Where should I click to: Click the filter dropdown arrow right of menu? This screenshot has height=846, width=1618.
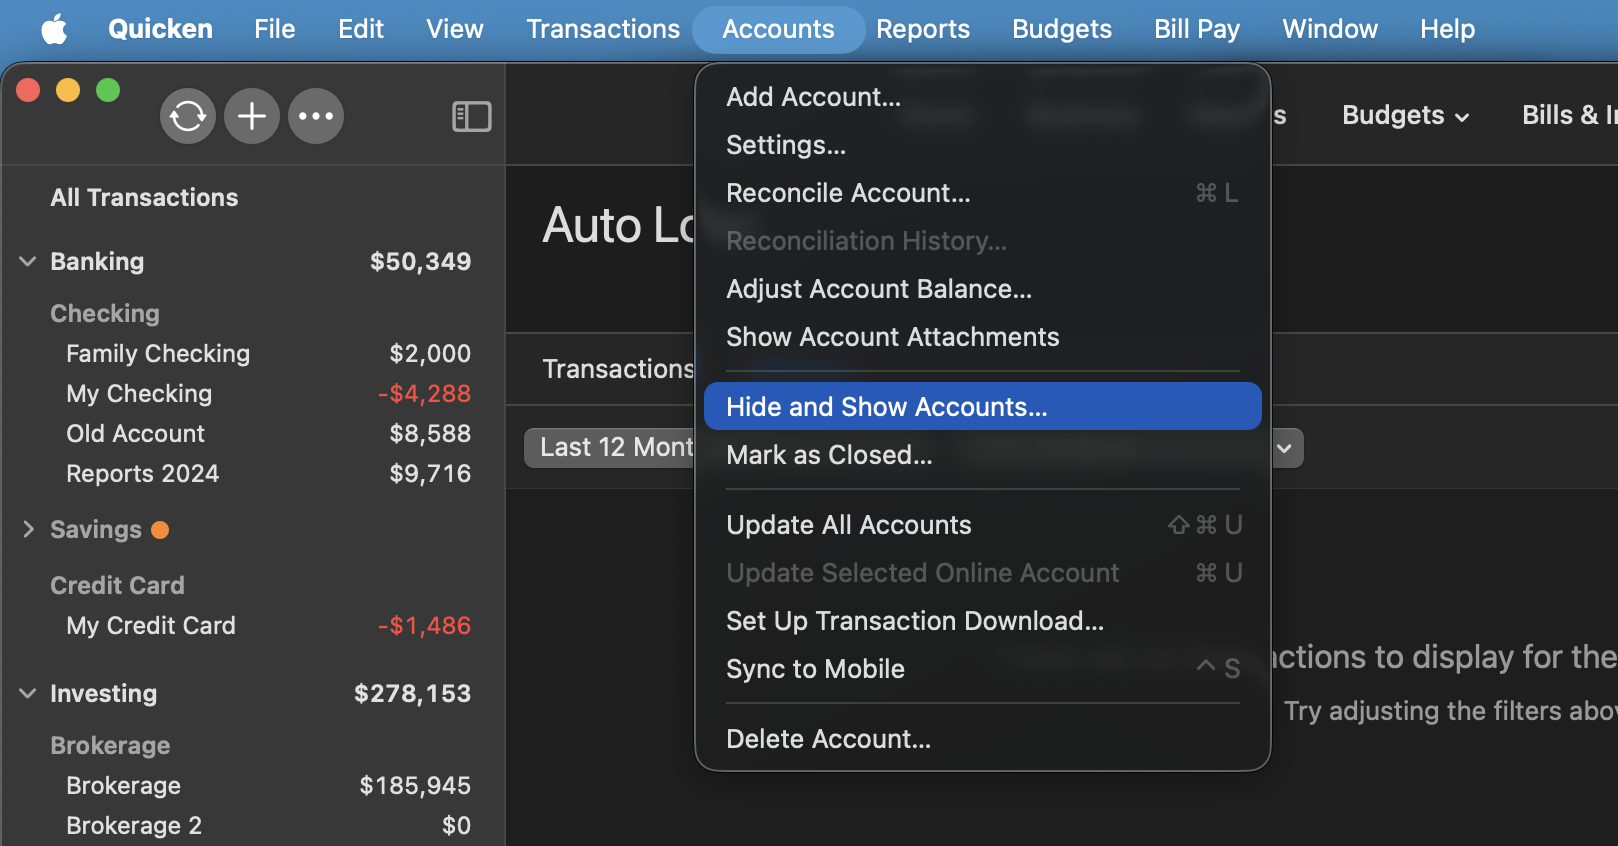coord(1286,449)
